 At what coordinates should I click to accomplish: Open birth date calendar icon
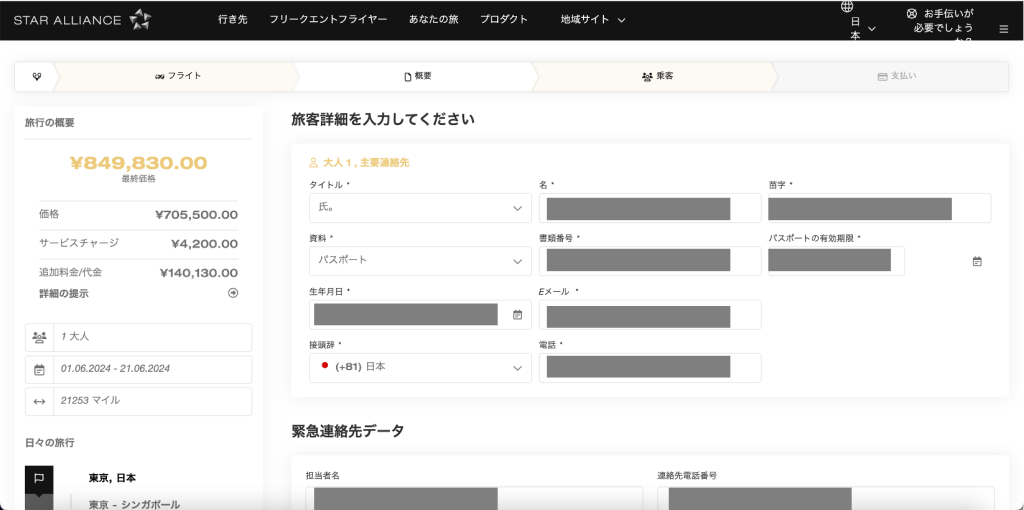click(x=517, y=314)
